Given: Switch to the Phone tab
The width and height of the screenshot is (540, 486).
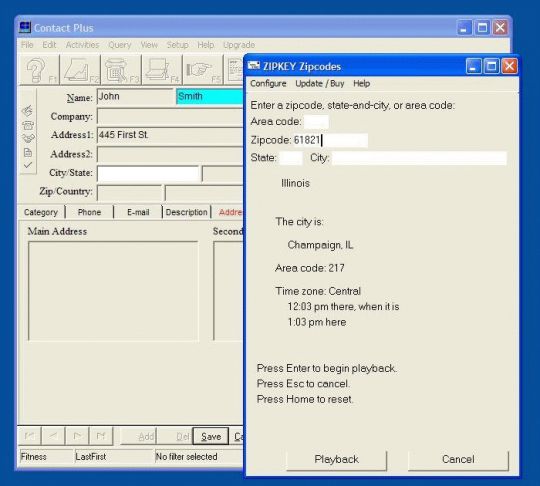Looking at the screenshot, I should (89, 212).
